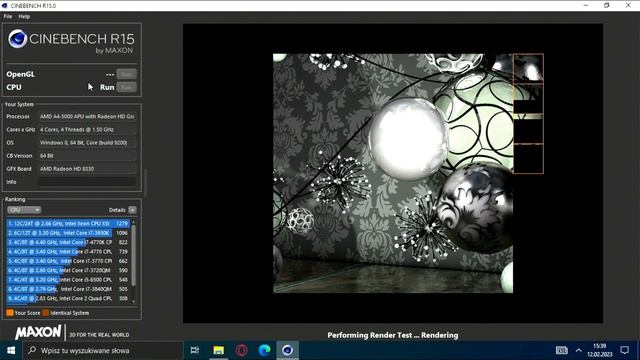
Task: Click ranking scrollbar down arrow
Action: (133, 302)
